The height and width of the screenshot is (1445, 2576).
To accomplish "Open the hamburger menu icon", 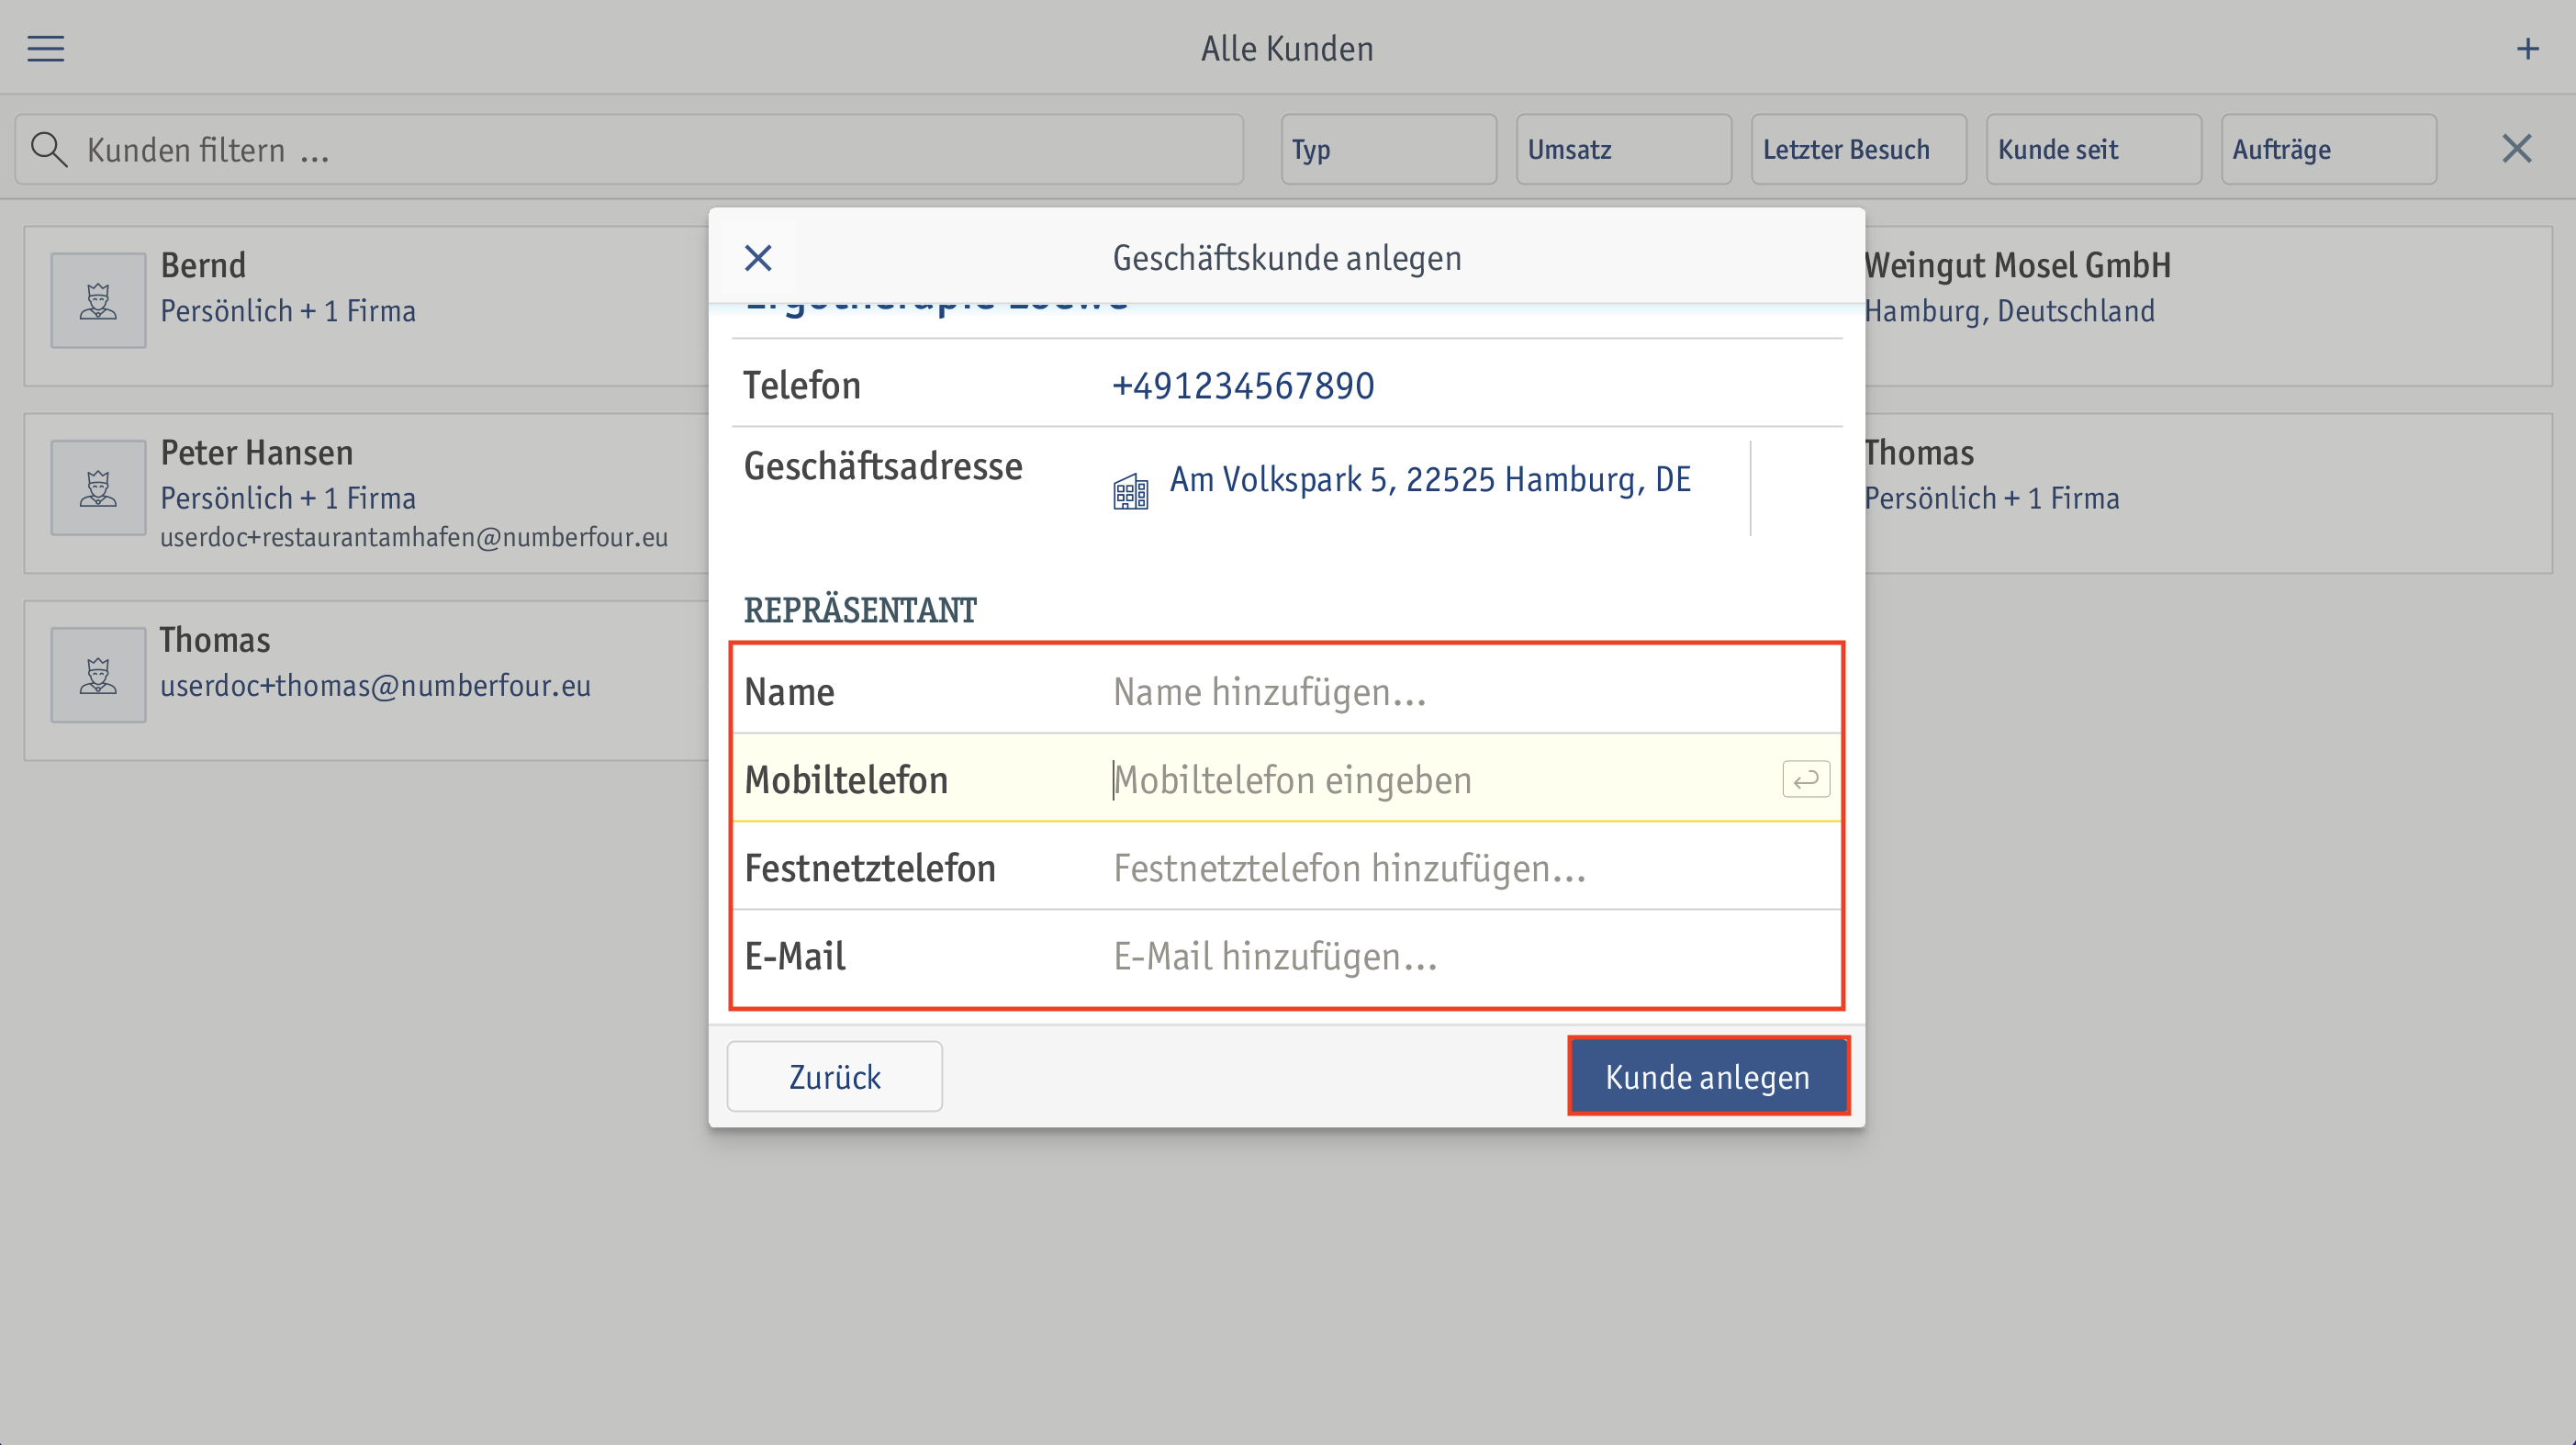I will (45, 48).
